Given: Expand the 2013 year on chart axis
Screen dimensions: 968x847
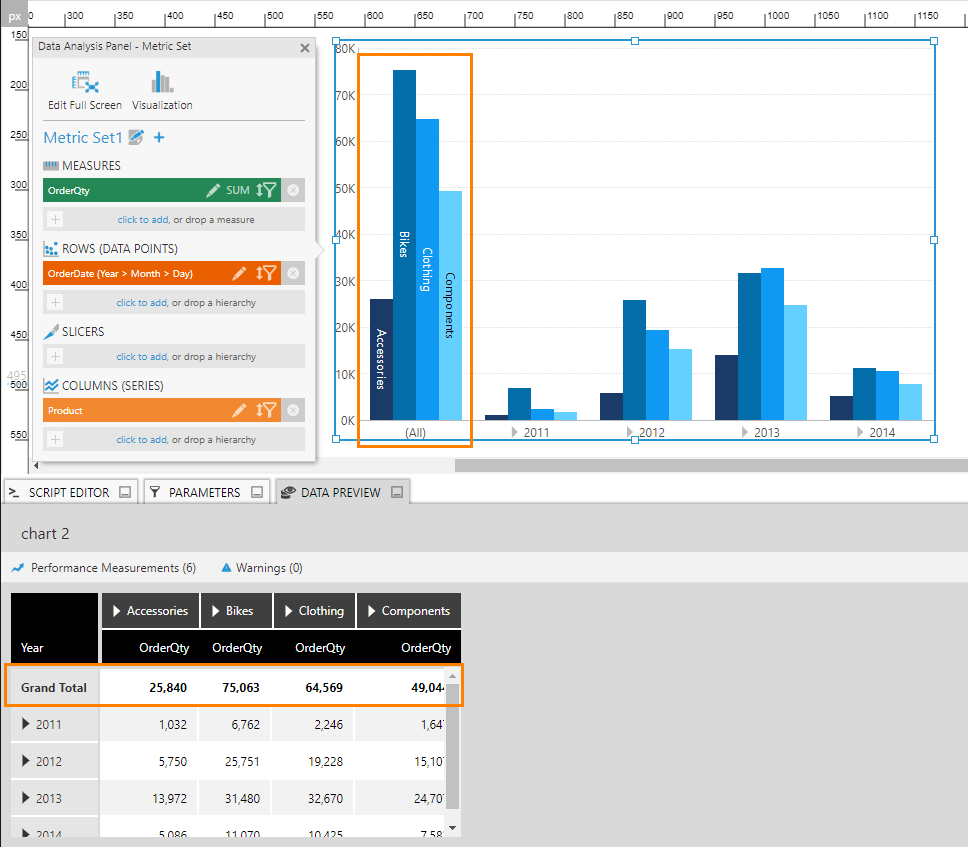Looking at the screenshot, I should (745, 432).
